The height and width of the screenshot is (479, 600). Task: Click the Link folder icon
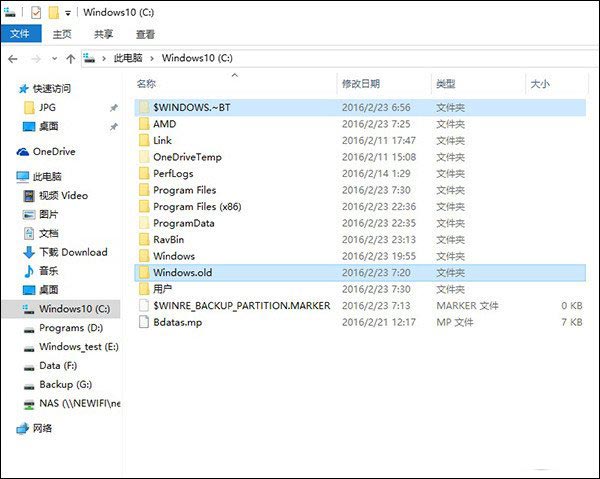(144, 140)
